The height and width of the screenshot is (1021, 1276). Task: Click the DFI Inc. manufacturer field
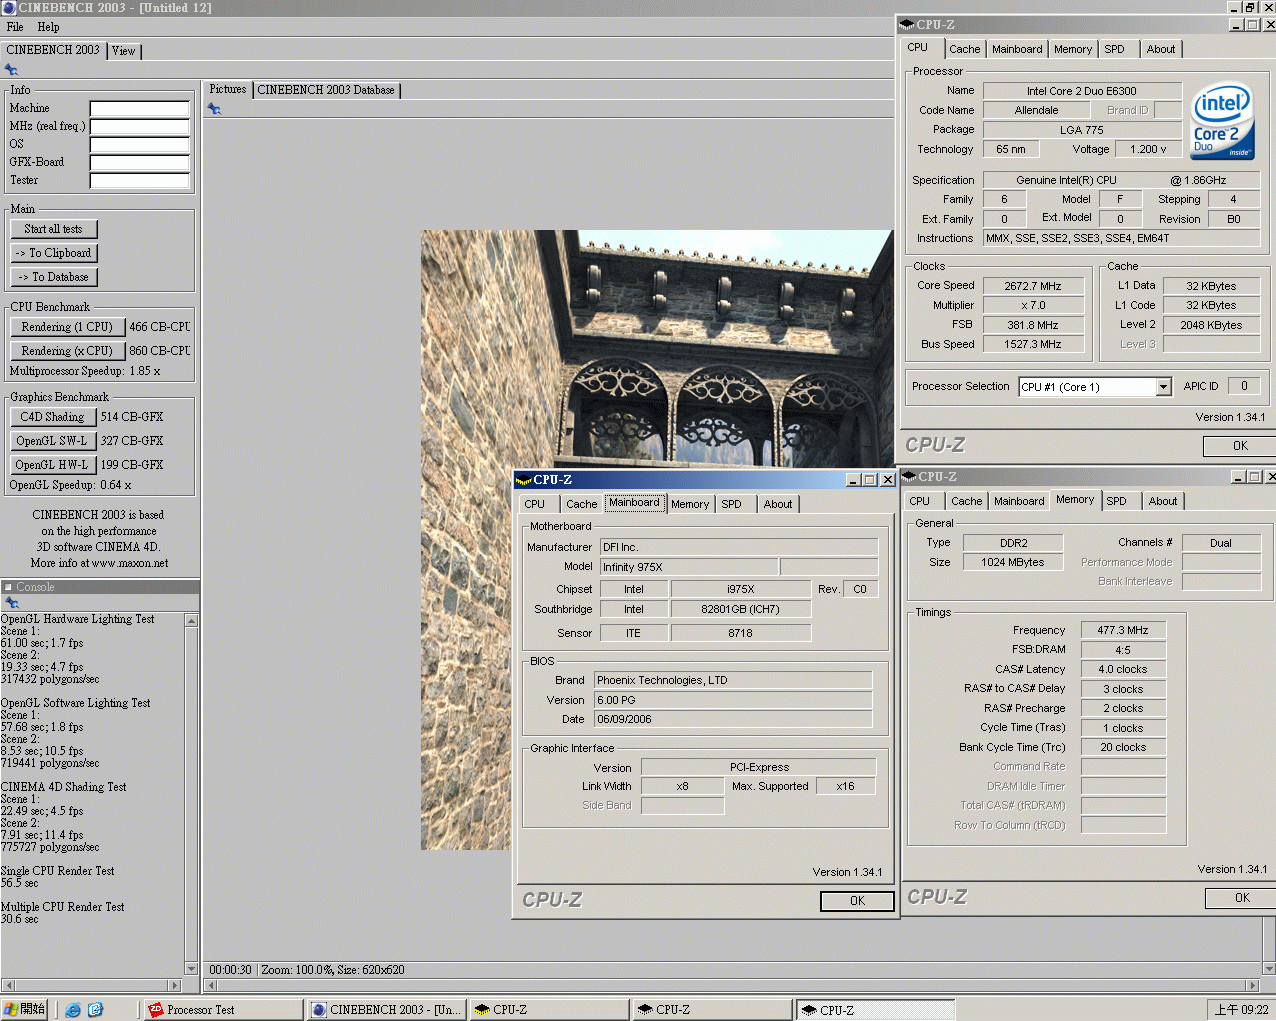click(739, 547)
